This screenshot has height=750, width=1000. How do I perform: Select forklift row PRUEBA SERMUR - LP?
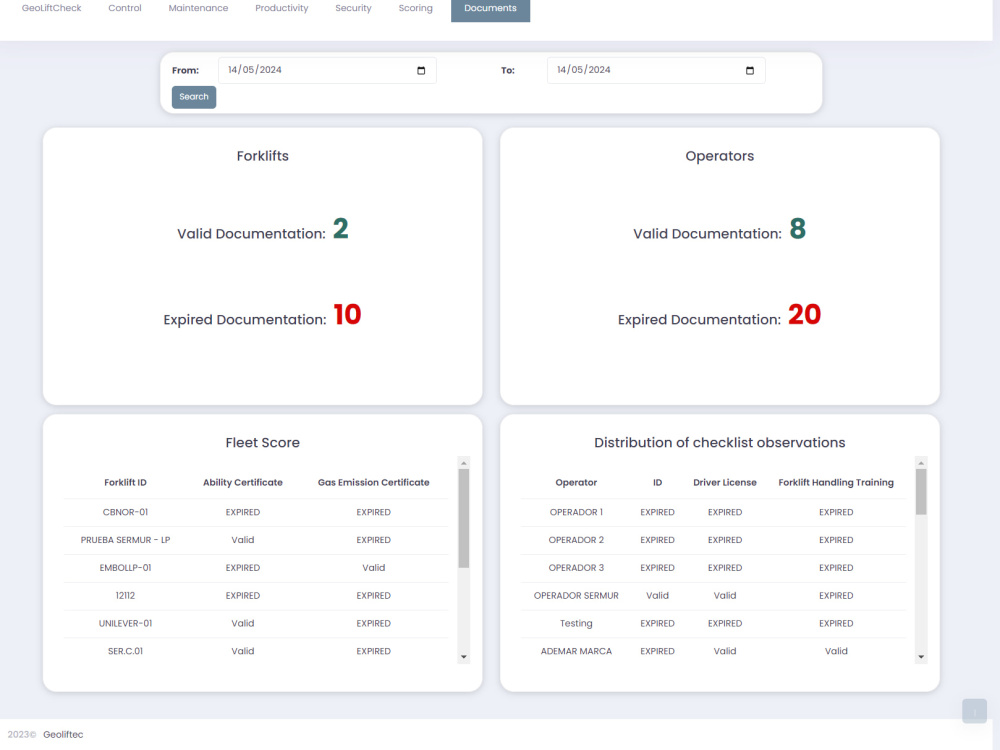[x=256, y=540]
